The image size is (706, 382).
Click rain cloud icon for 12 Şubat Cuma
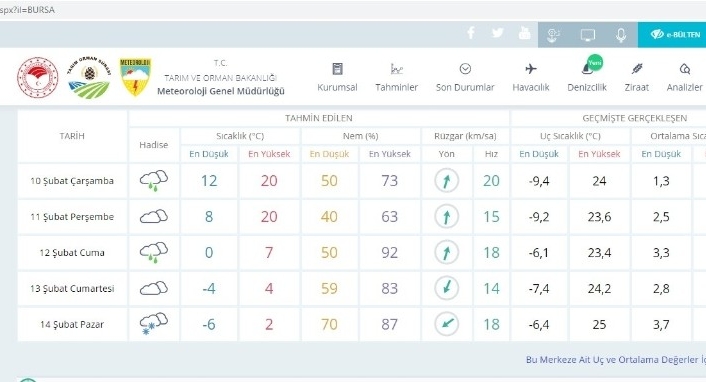[x=154, y=253]
